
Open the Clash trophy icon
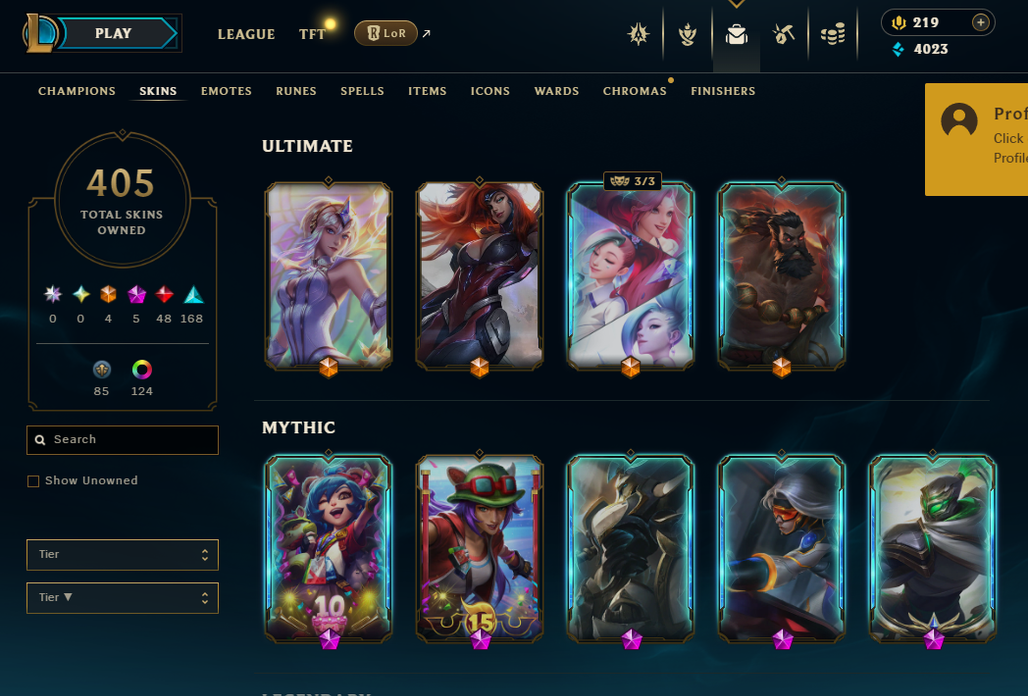click(x=687, y=34)
